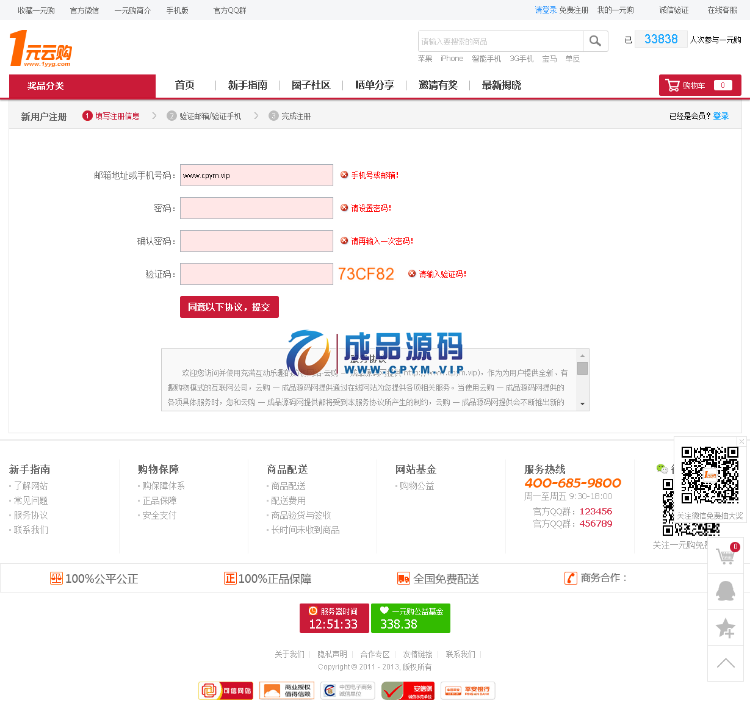The width and height of the screenshot is (750, 706).
Task: Open the shopping cart button in navigation bar
Action: click(x=700, y=85)
